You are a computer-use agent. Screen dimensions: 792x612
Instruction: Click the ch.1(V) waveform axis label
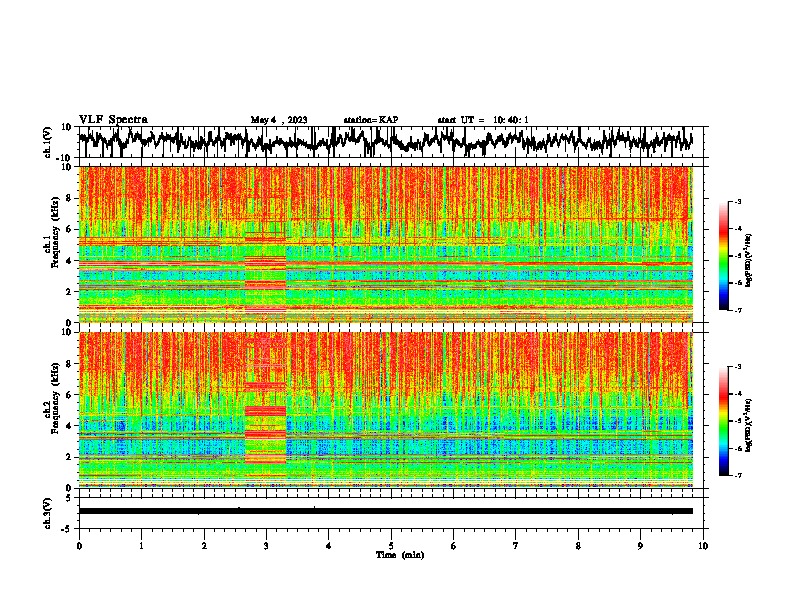(x=48, y=142)
